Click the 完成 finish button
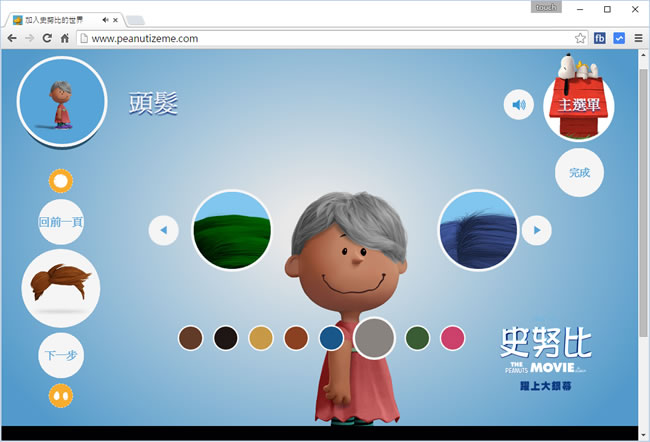The height and width of the screenshot is (442, 650). [x=579, y=172]
